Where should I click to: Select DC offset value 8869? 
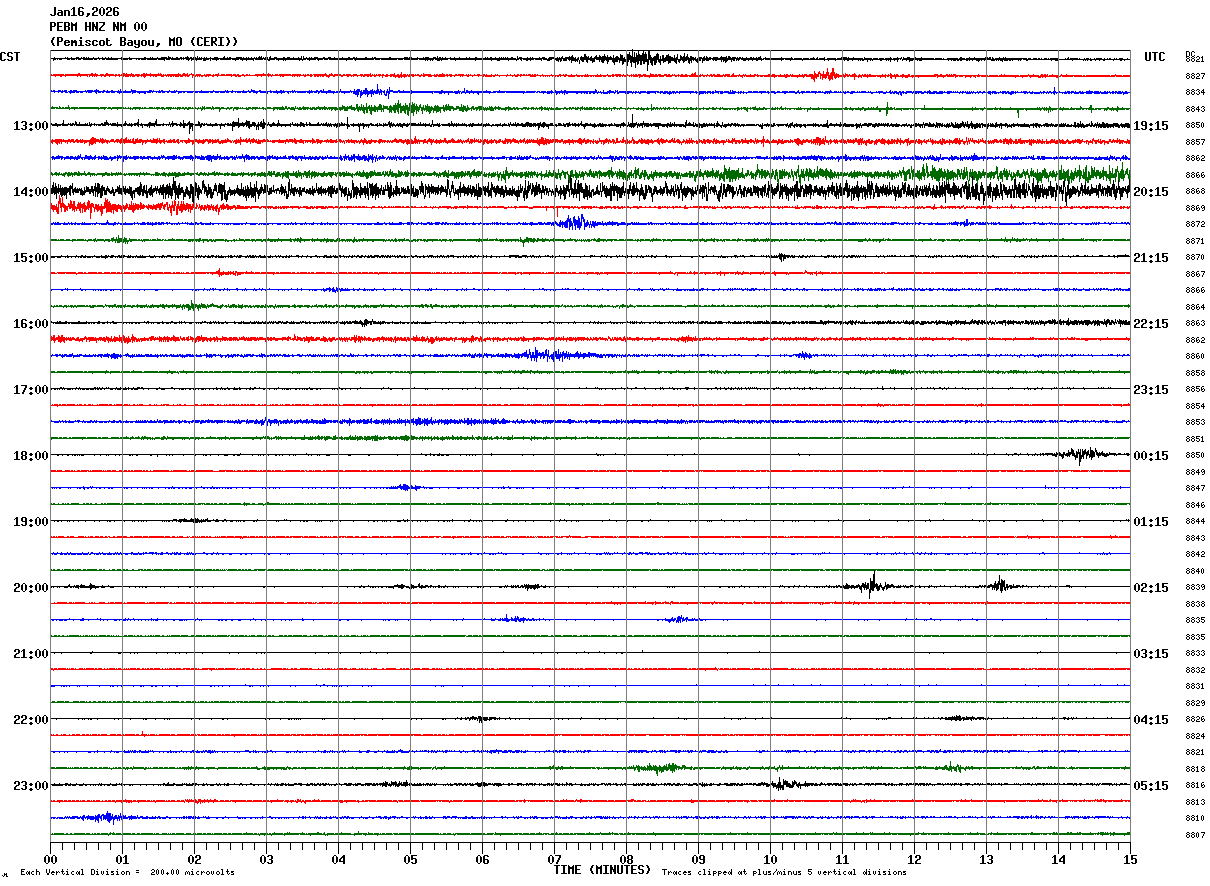click(x=1195, y=208)
